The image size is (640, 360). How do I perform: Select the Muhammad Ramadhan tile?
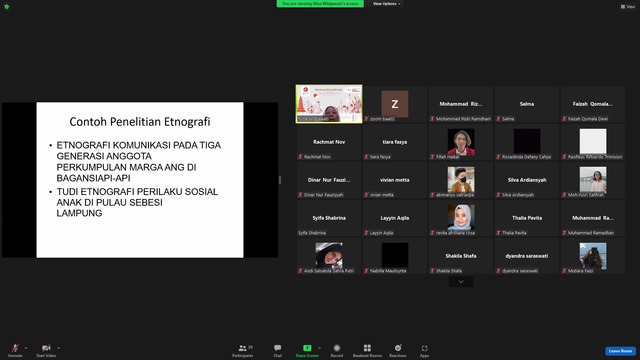[x=593, y=218]
